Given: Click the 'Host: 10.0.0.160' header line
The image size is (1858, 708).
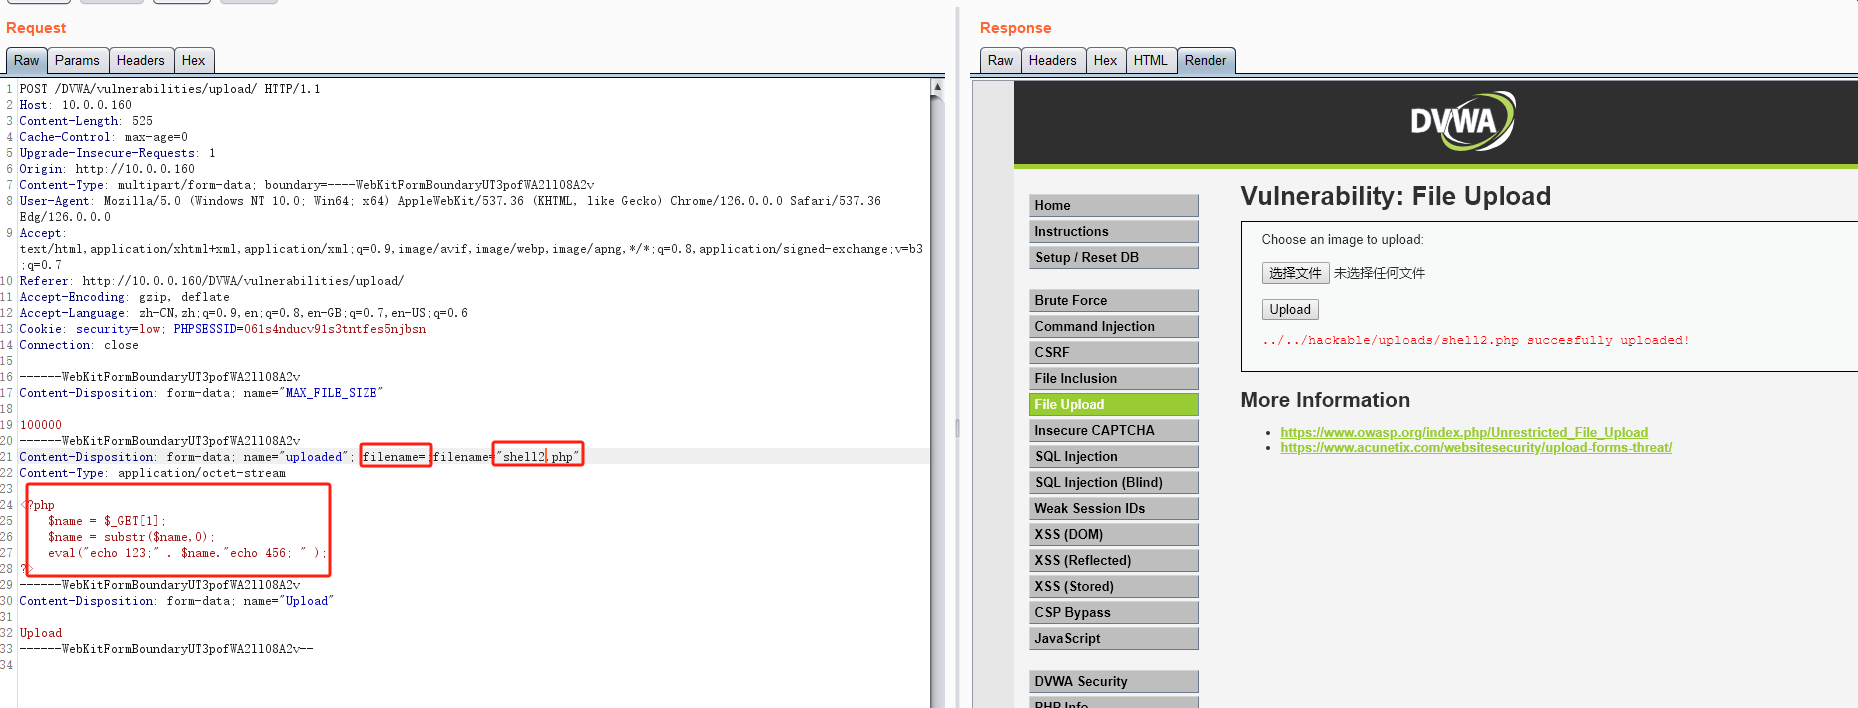Looking at the screenshot, I should [76, 105].
